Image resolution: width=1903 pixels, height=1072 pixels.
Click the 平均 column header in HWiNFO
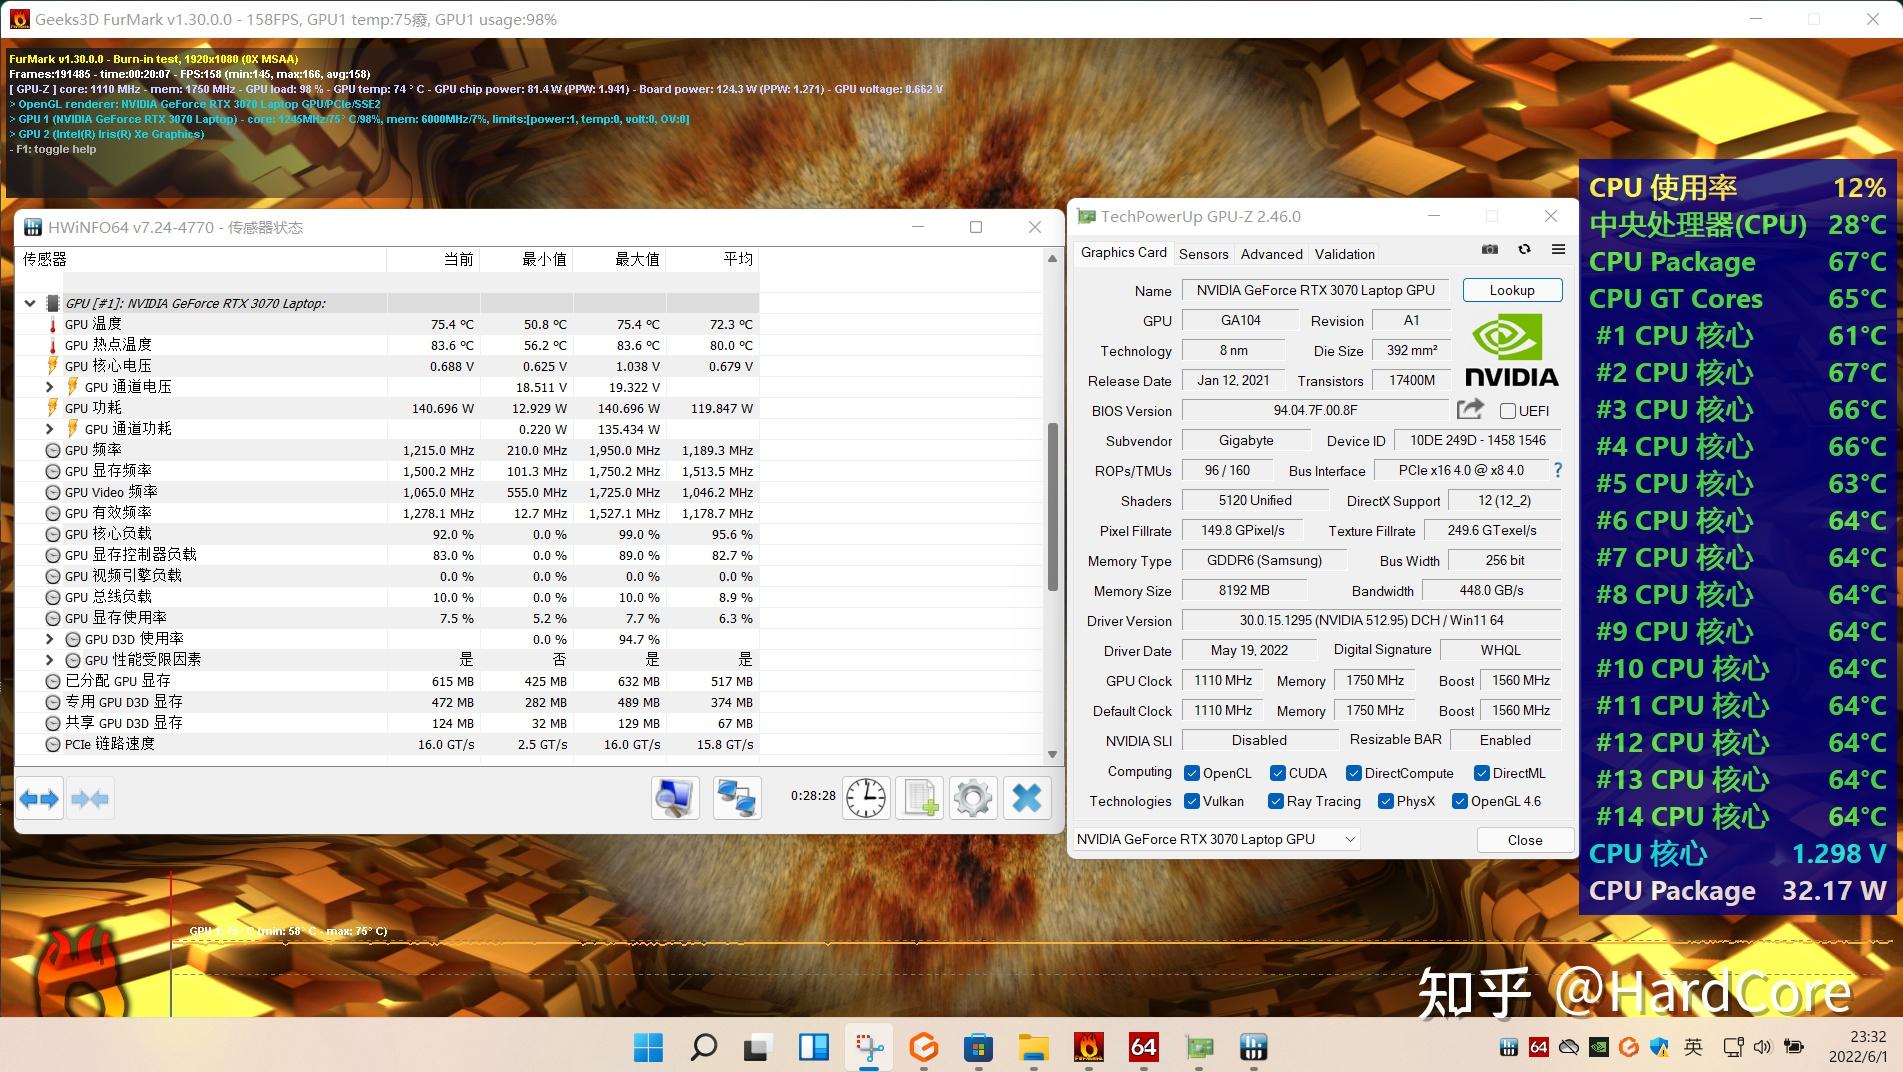712,259
